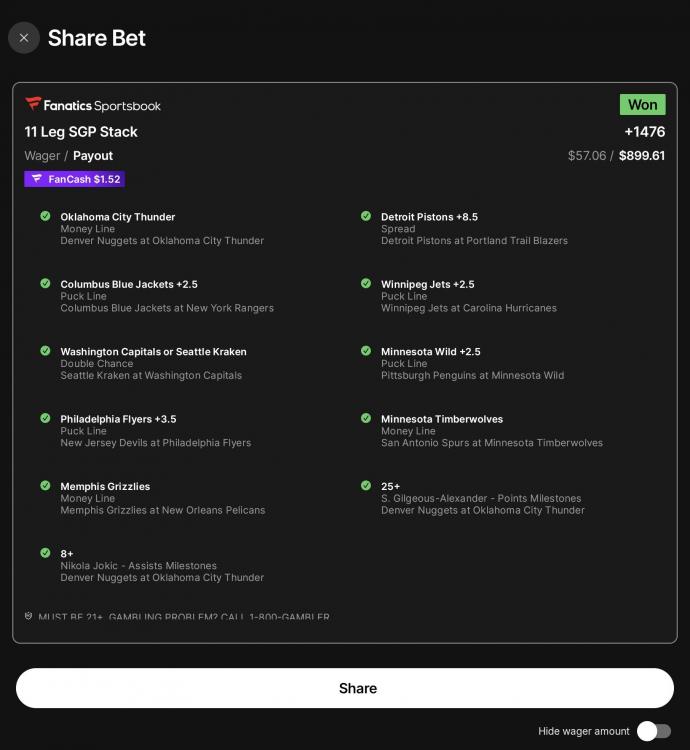Click green checkmark beside Oklahoma City Thunder
690x750 pixels.
tap(45, 216)
